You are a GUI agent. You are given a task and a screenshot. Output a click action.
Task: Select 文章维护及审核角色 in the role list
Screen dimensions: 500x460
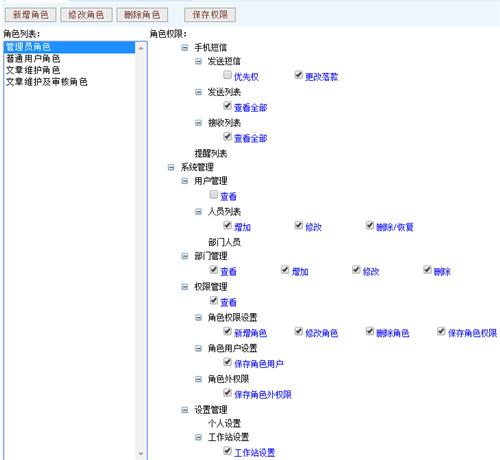(x=47, y=82)
